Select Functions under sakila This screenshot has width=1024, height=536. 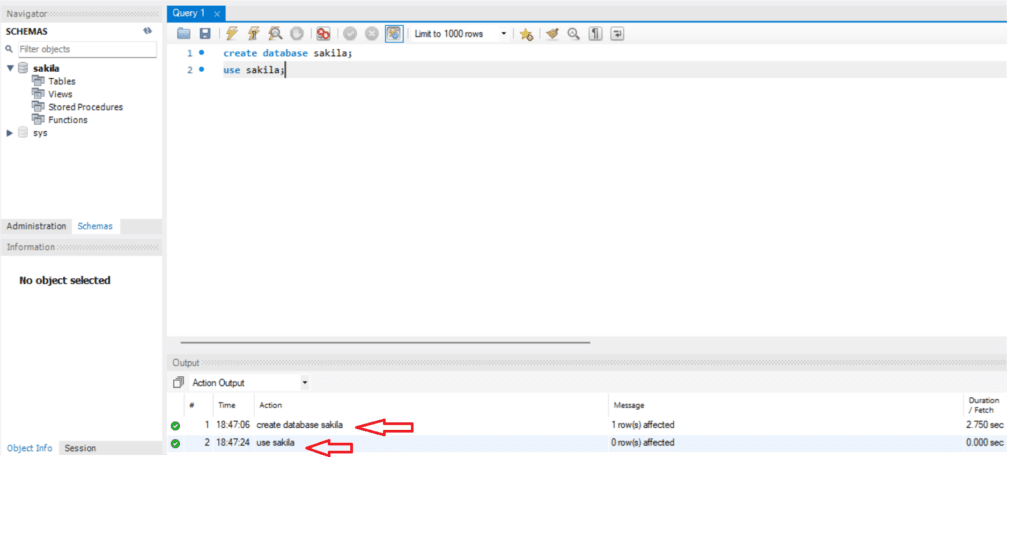point(68,120)
